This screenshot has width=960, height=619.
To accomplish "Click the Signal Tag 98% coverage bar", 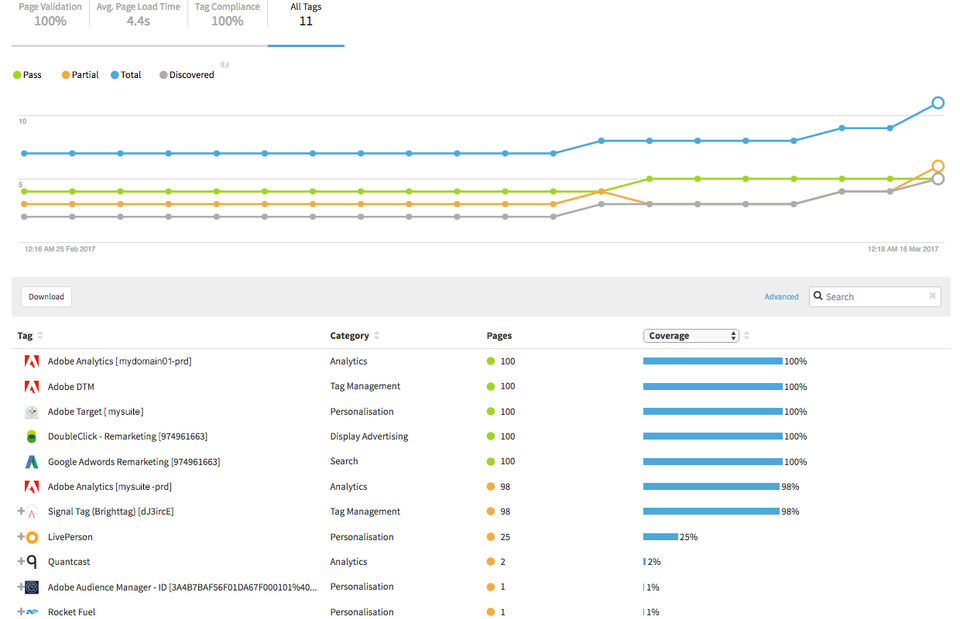I will (711, 511).
